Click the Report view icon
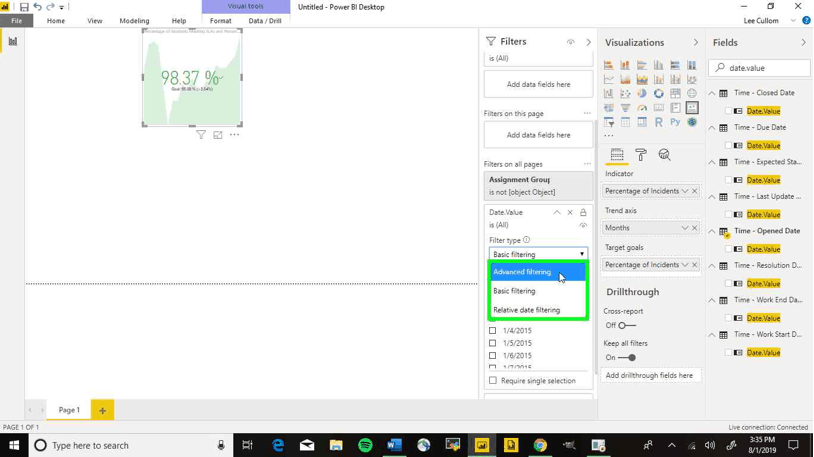This screenshot has width=814, height=457. pyautogui.click(x=12, y=41)
